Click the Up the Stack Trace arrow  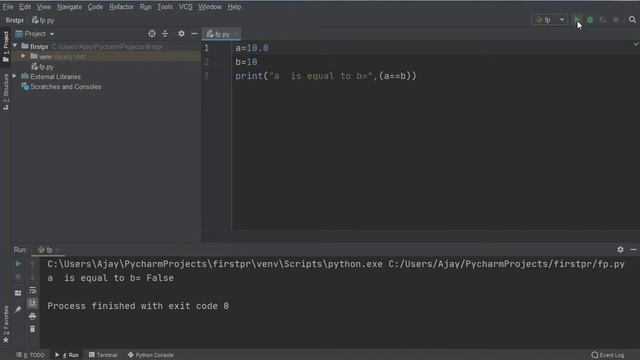coord(33,264)
